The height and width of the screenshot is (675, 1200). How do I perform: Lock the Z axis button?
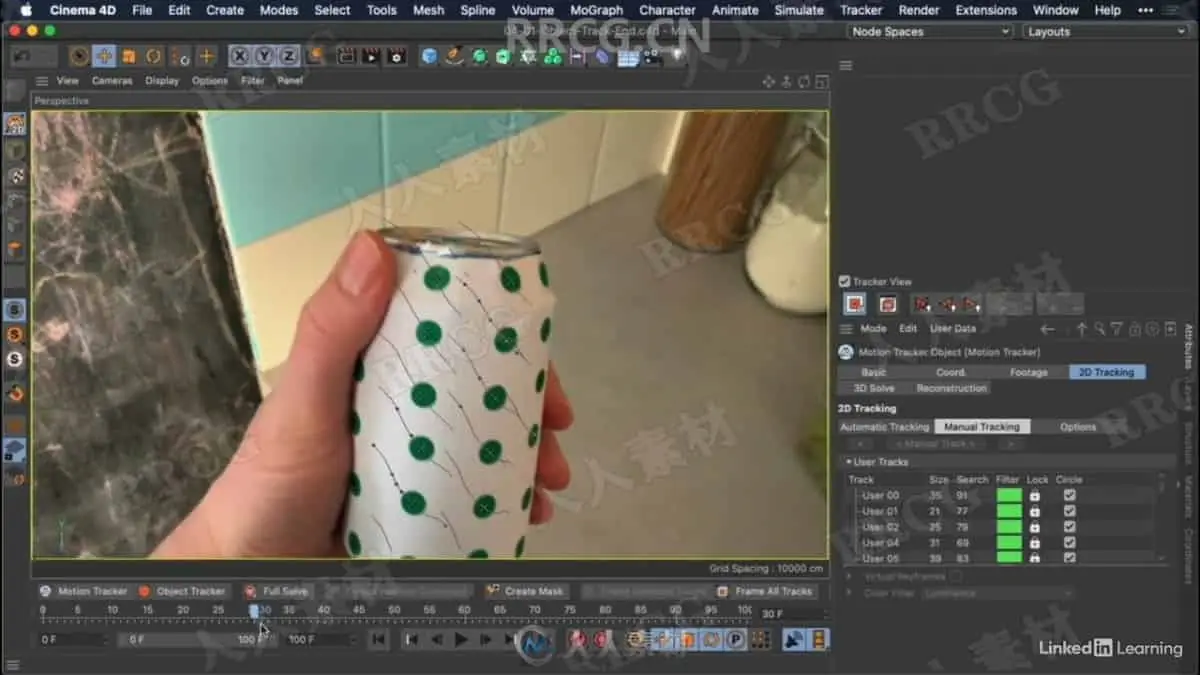click(x=288, y=56)
